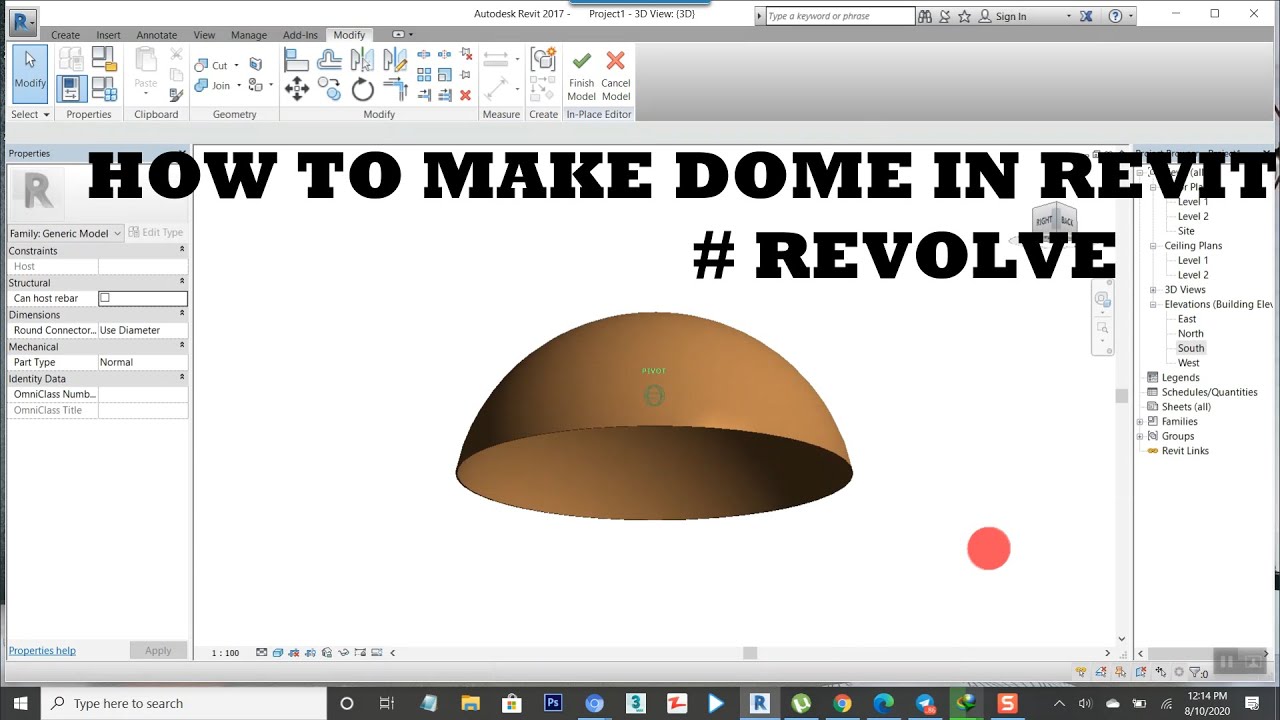The image size is (1280, 720).
Task: Open Photoshop from the taskbar
Action: point(553,703)
